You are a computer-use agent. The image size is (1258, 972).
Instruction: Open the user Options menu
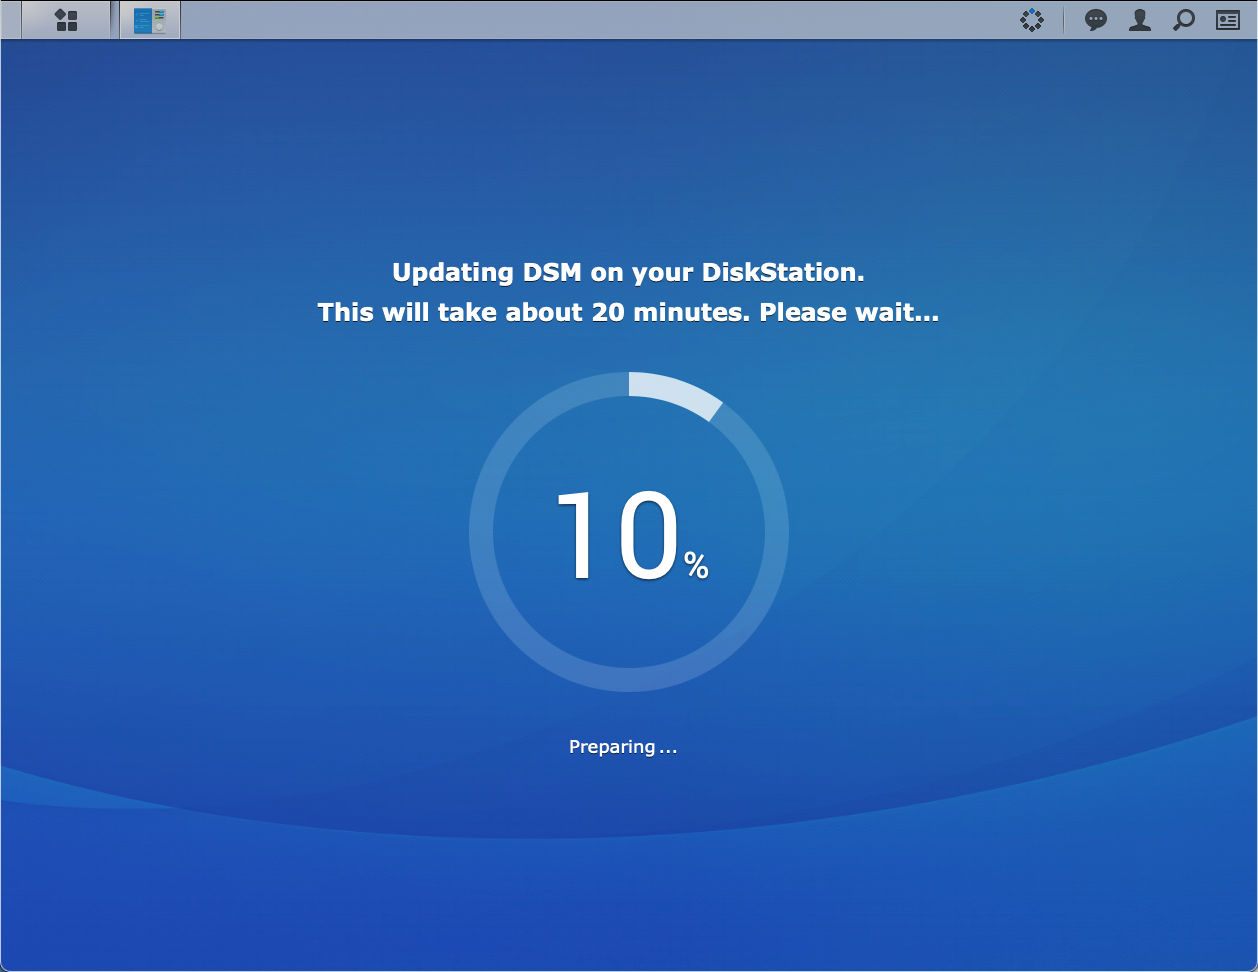pyautogui.click(x=1140, y=20)
